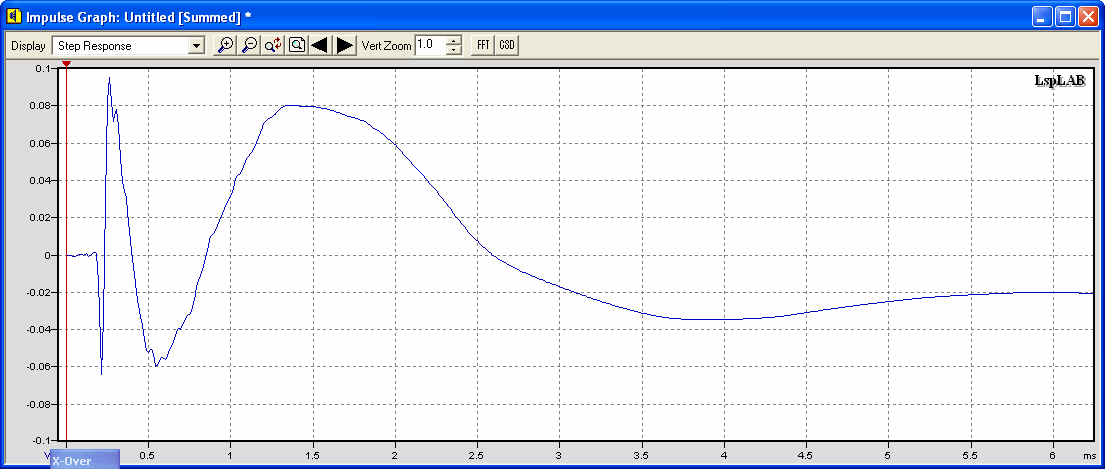Open the CSD plot

click(507, 45)
